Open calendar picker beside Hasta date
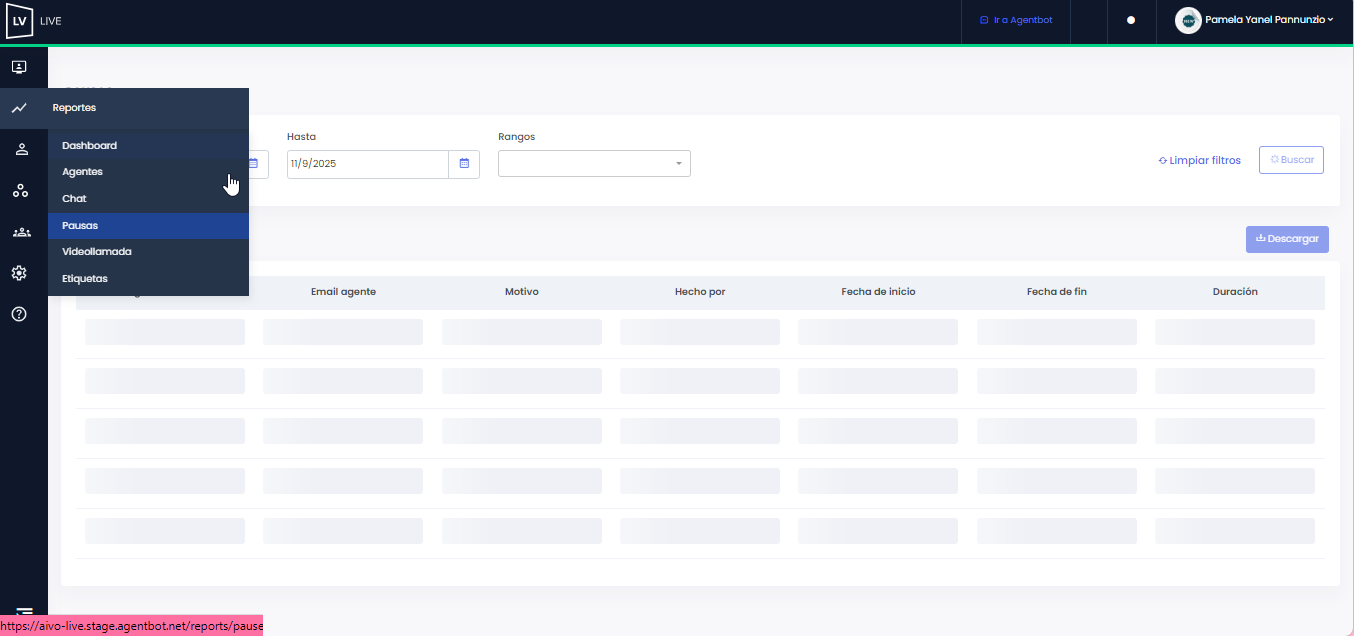 click(464, 164)
